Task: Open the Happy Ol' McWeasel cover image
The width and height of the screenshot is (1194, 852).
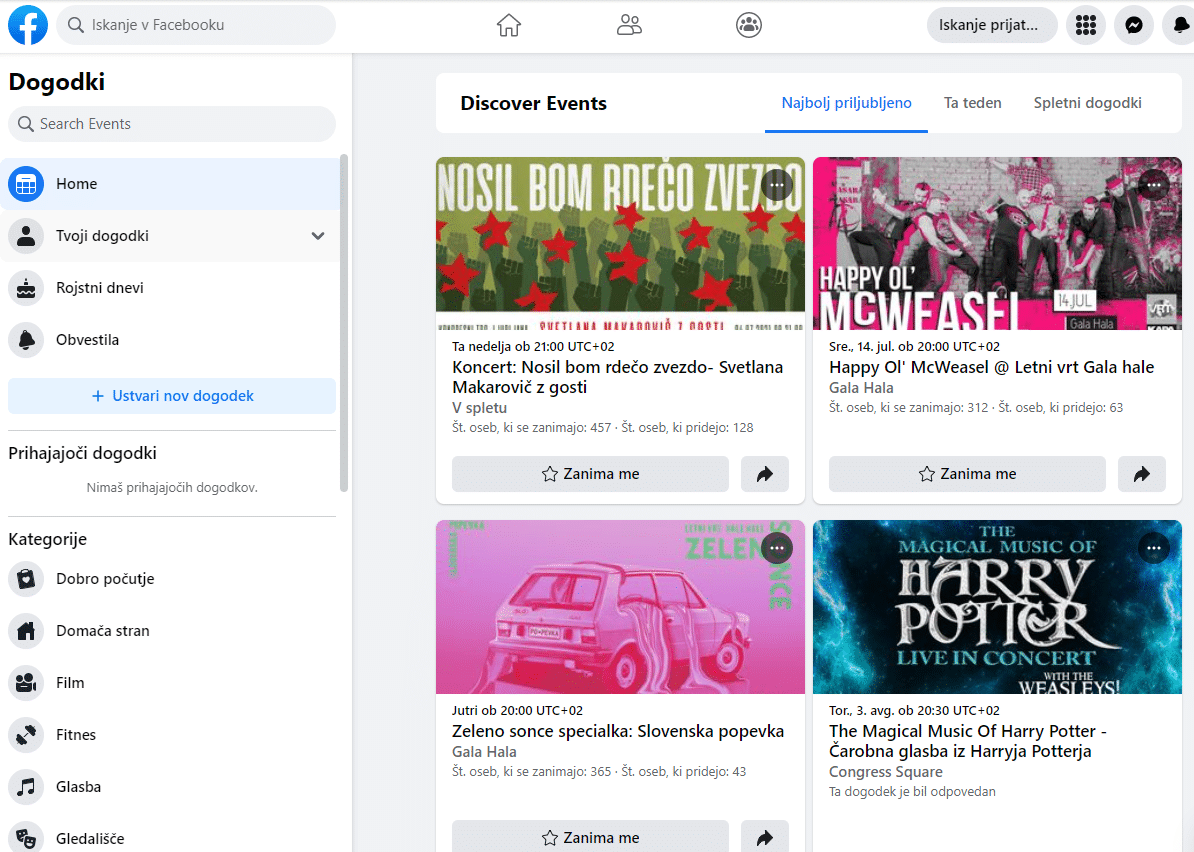Action: pos(997,244)
